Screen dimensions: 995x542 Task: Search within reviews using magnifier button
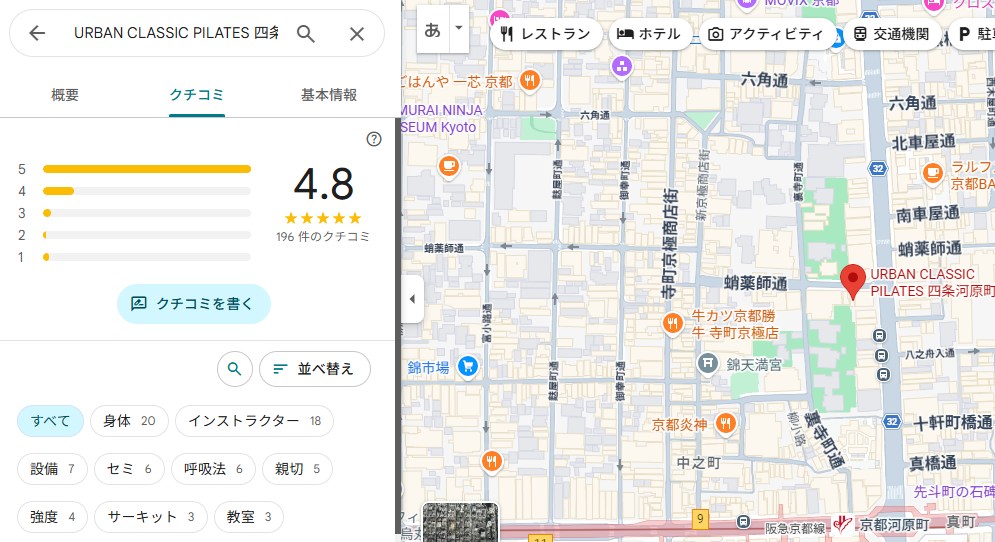(x=234, y=369)
